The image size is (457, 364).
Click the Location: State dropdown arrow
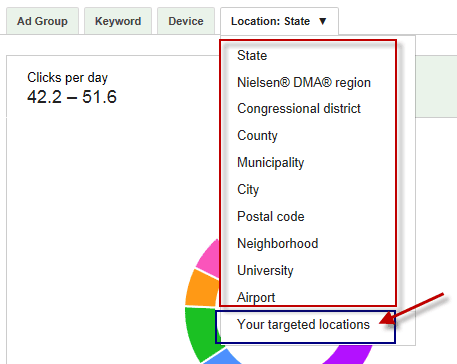coord(322,21)
